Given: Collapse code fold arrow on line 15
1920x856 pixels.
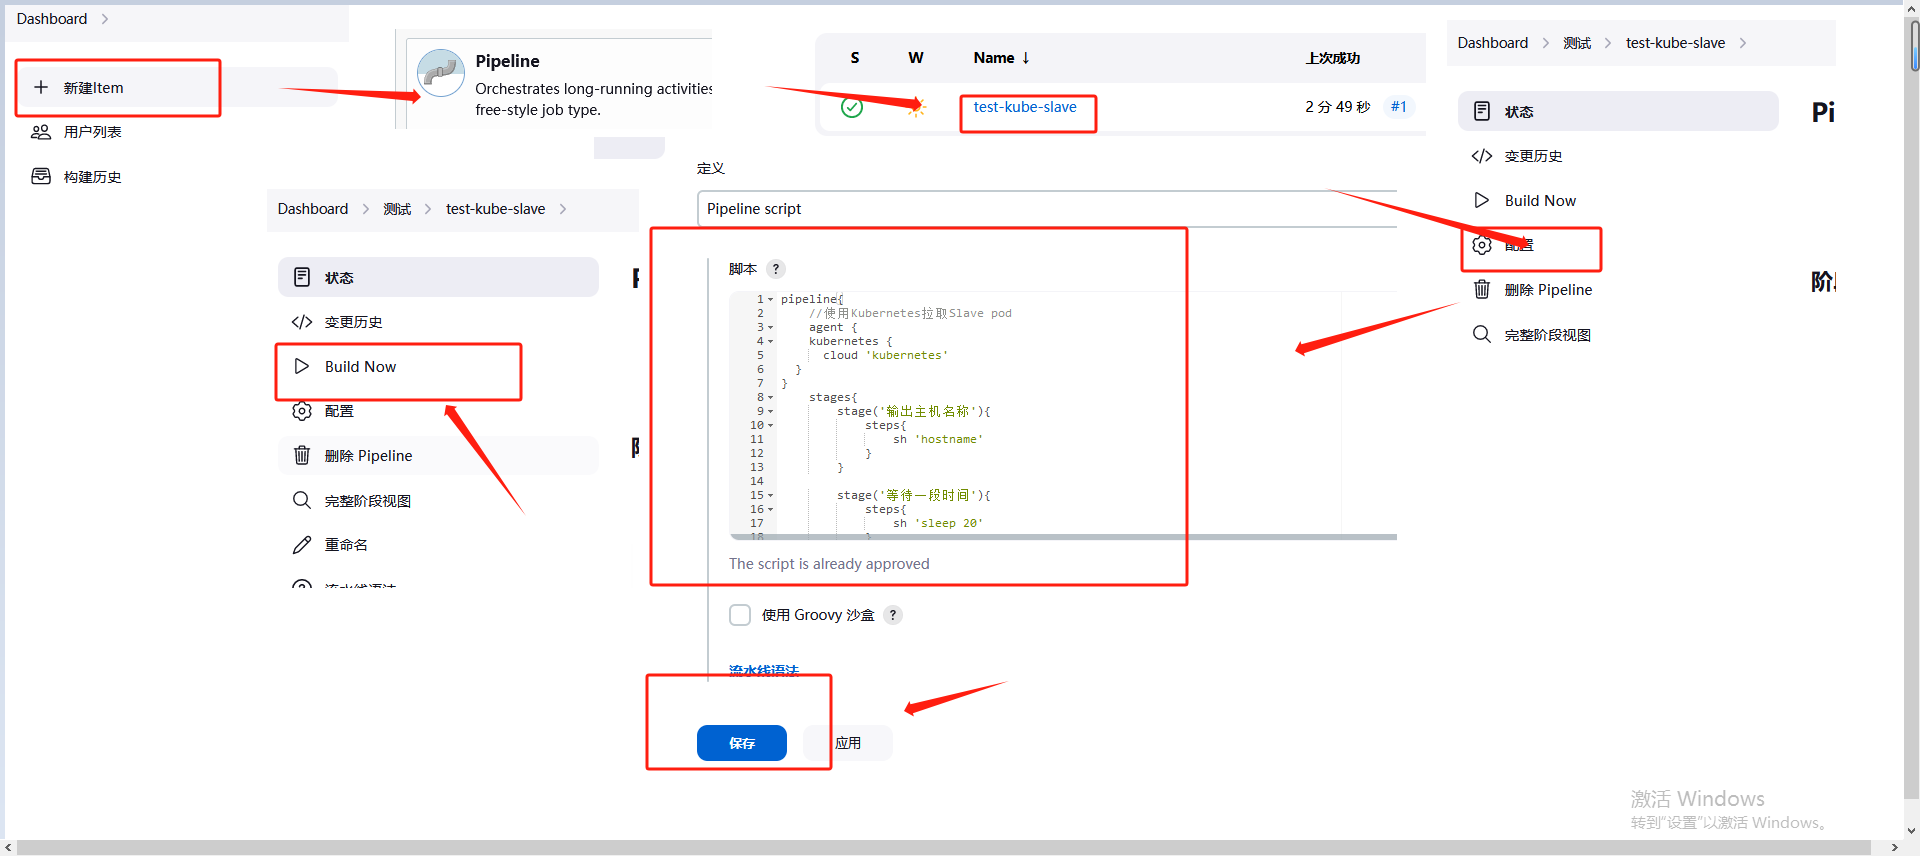Looking at the screenshot, I should click(771, 495).
